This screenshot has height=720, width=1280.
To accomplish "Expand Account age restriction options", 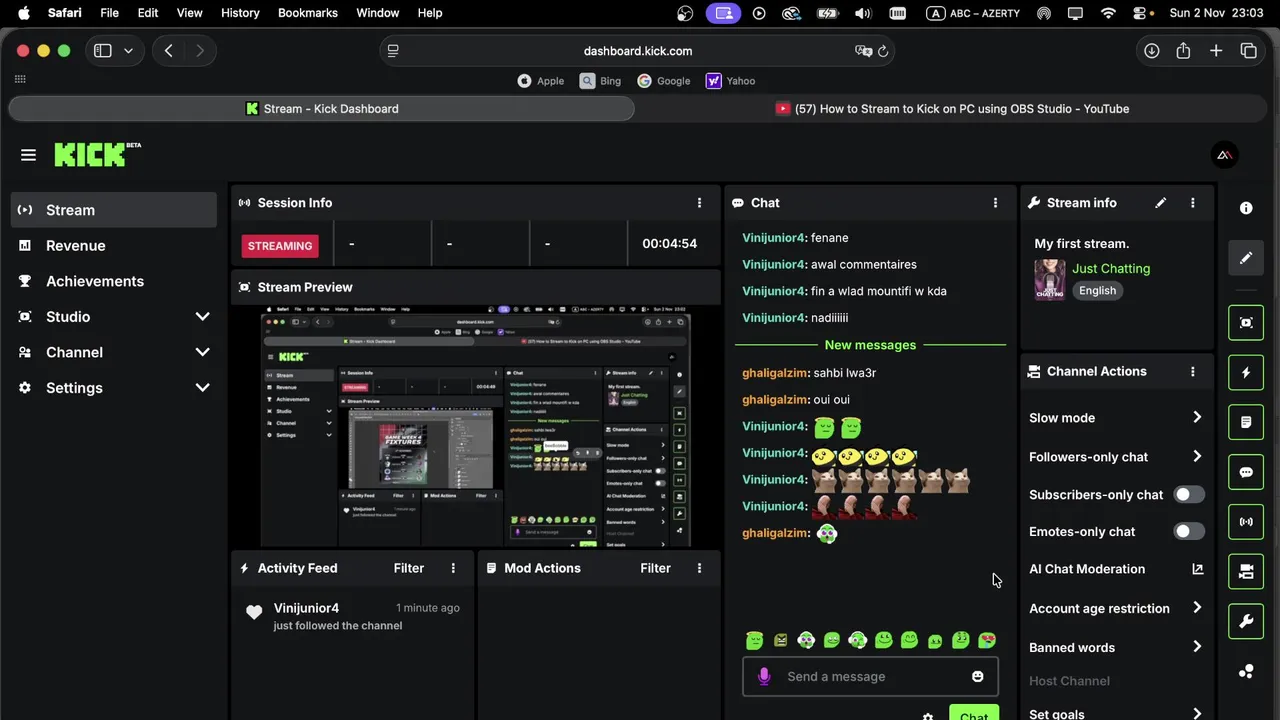I will click(1197, 608).
